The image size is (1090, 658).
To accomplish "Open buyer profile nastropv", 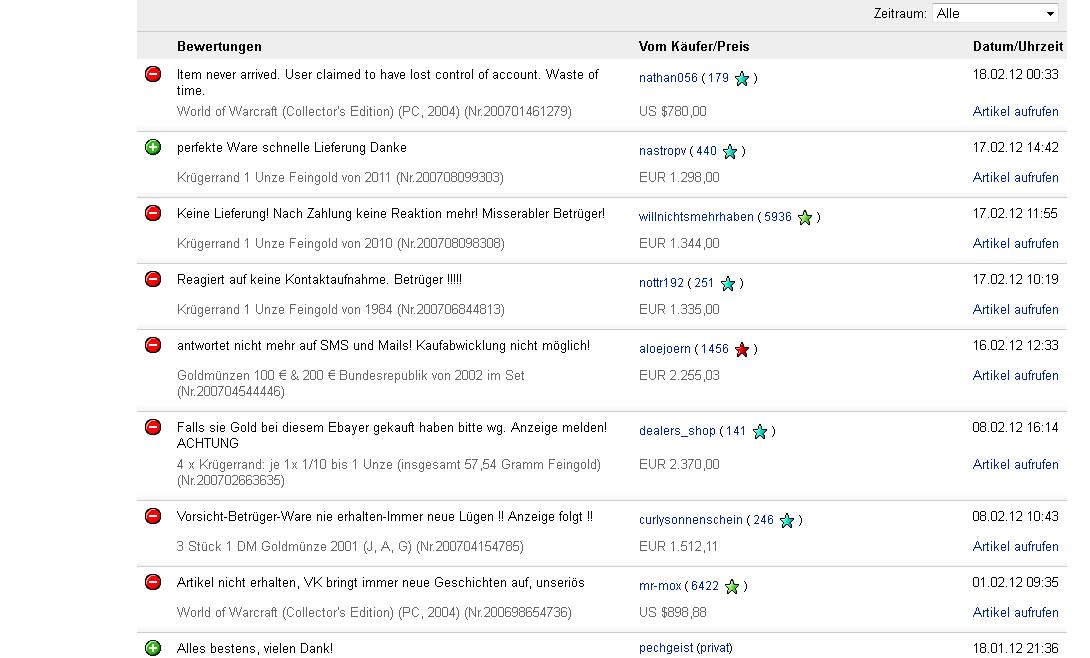I will pos(661,151).
